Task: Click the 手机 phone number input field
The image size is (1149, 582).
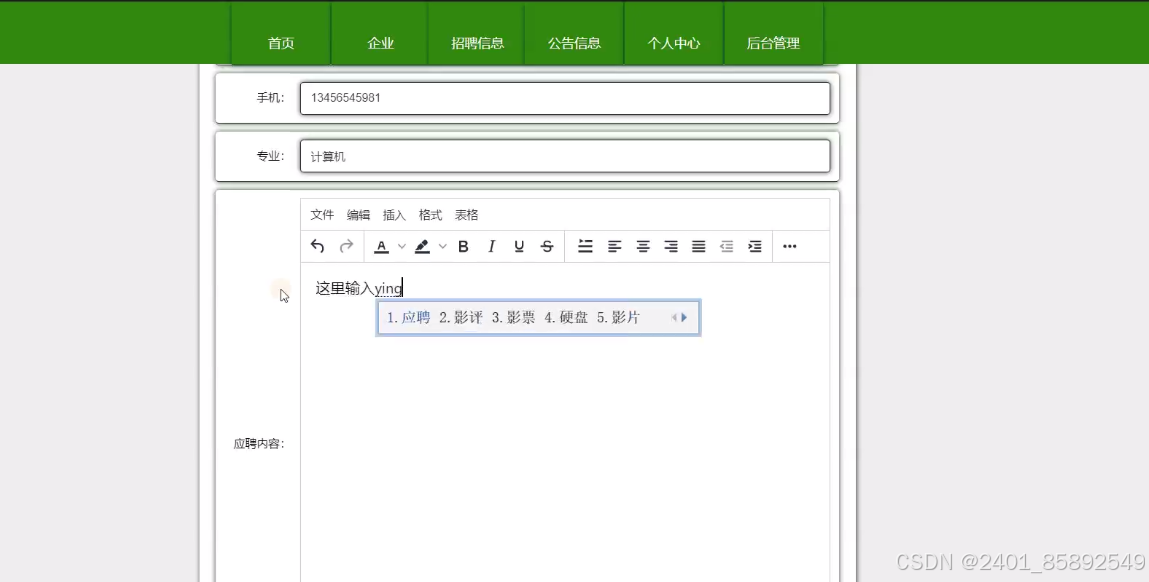Action: [x=565, y=98]
